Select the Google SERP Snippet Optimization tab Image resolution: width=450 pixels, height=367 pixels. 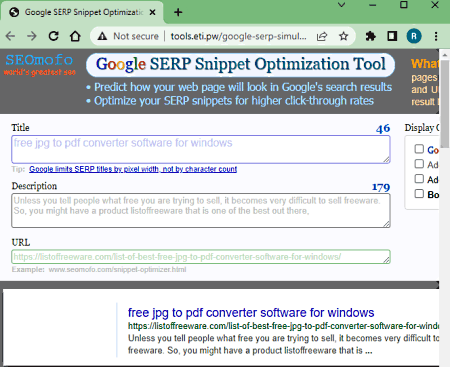[x=82, y=12]
